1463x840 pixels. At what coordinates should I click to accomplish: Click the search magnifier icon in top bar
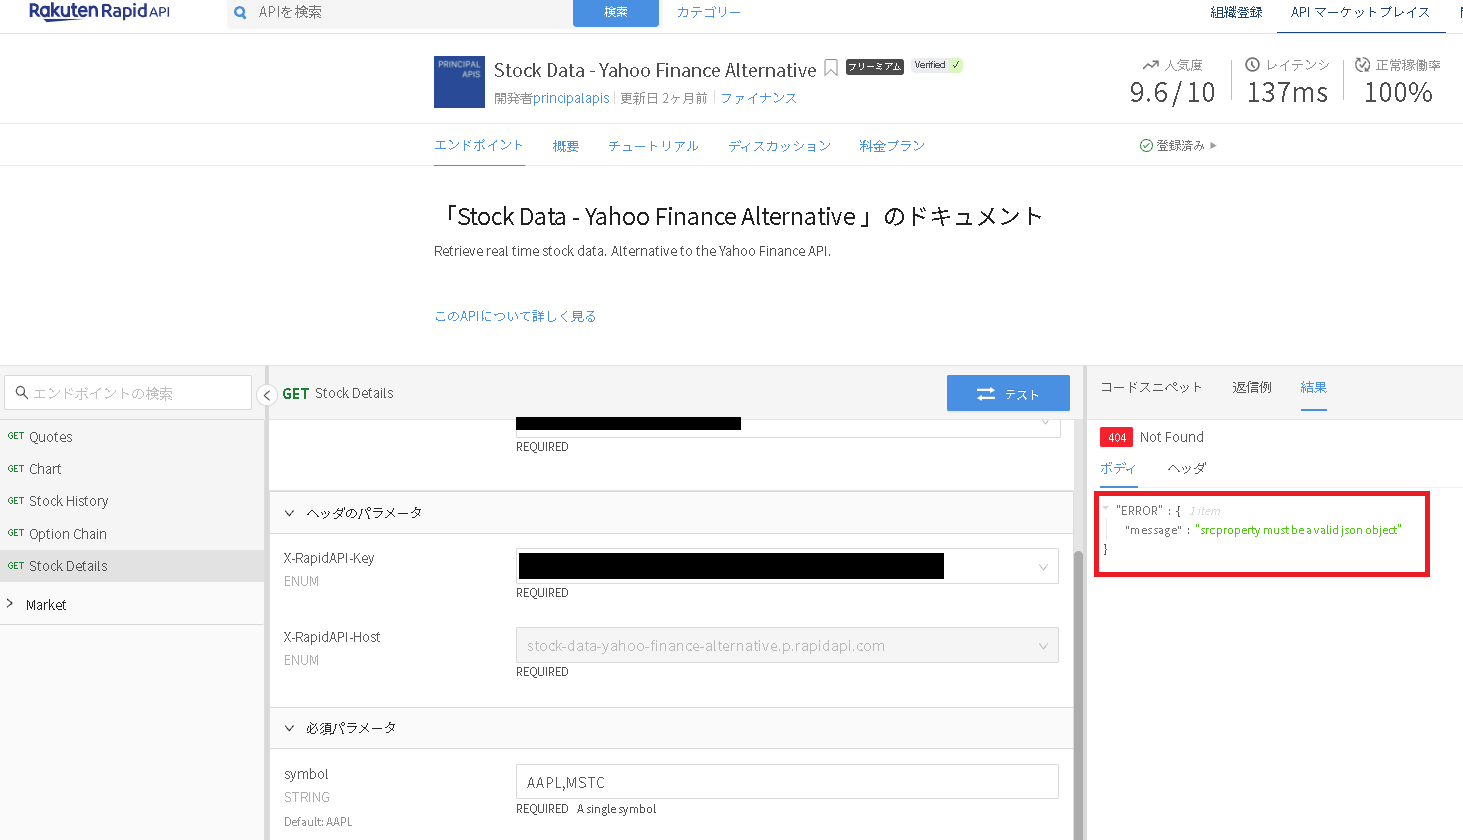tap(240, 13)
